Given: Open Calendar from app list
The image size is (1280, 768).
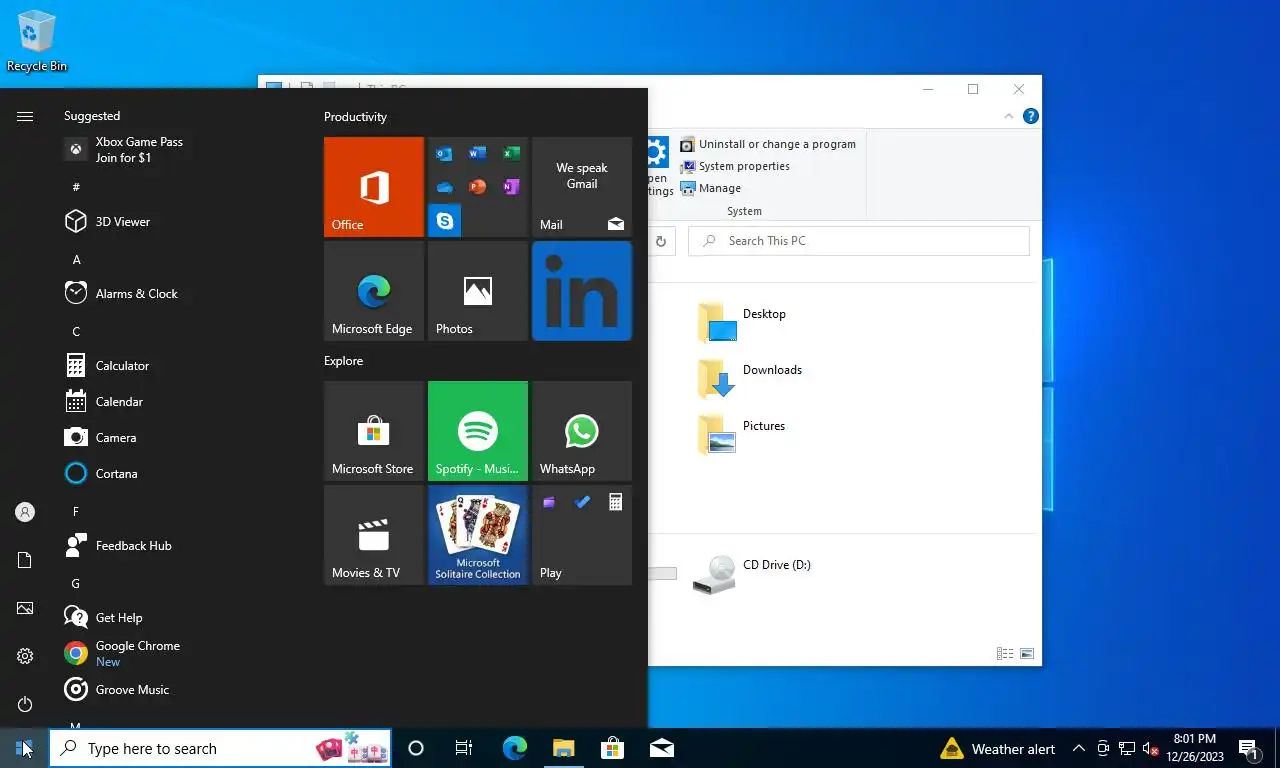Looking at the screenshot, I should point(180,402).
